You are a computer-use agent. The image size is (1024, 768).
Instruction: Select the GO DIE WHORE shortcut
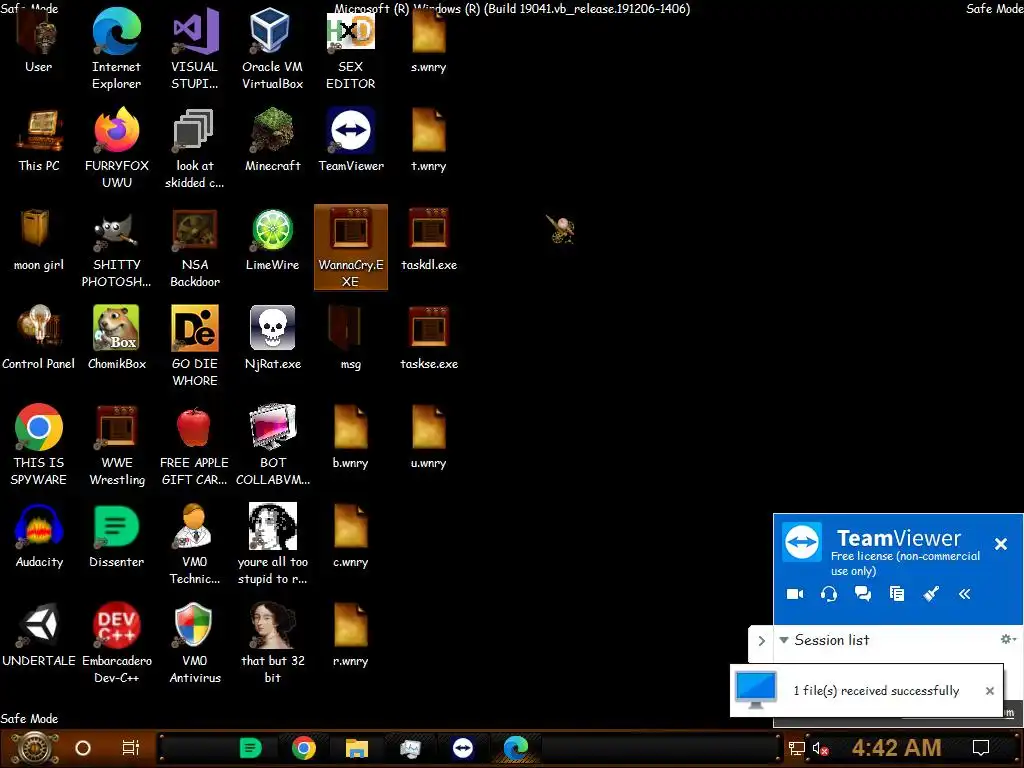click(x=195, y=347)
